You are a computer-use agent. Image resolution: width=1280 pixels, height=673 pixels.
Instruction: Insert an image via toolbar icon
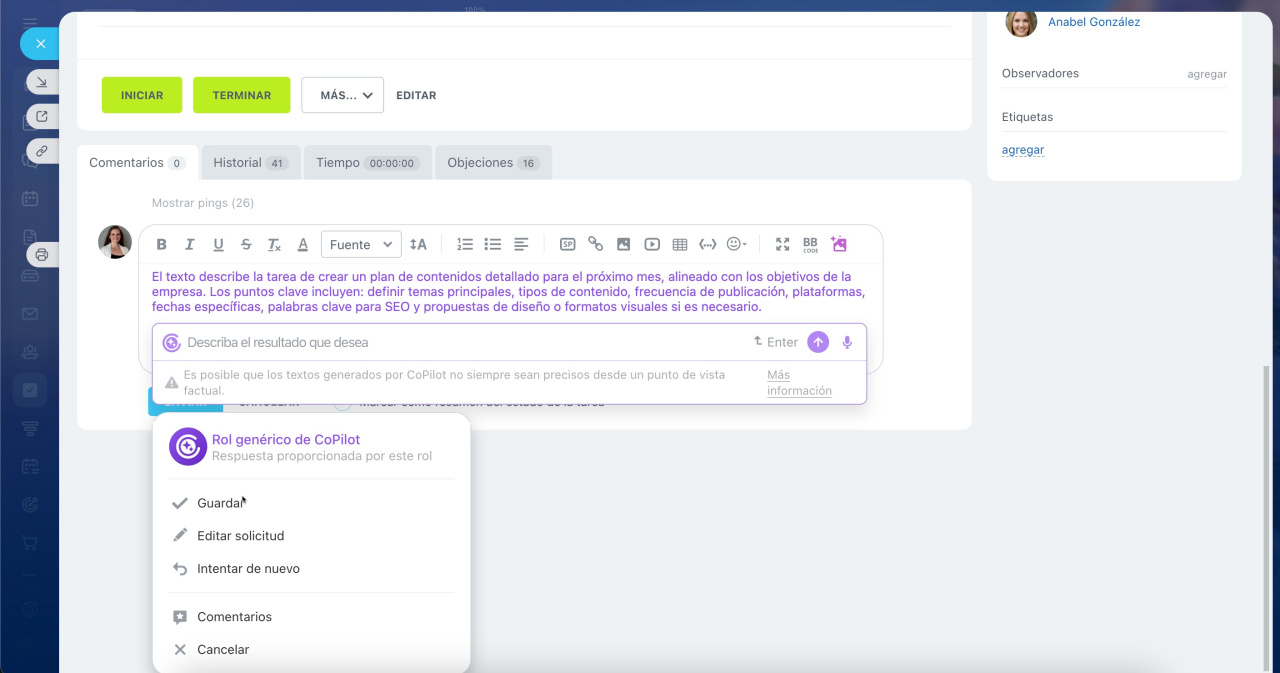tap(623, 245)
